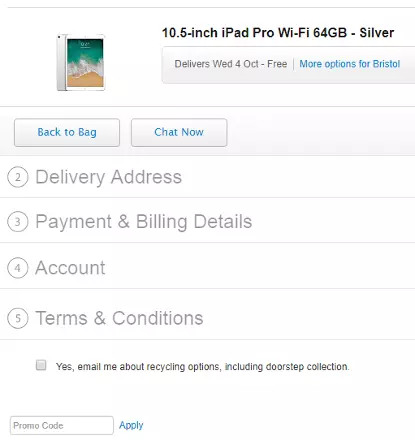Go Back to Bag
Image resolution: width=415 pixels, height=440 pixels.
[67, 132]
